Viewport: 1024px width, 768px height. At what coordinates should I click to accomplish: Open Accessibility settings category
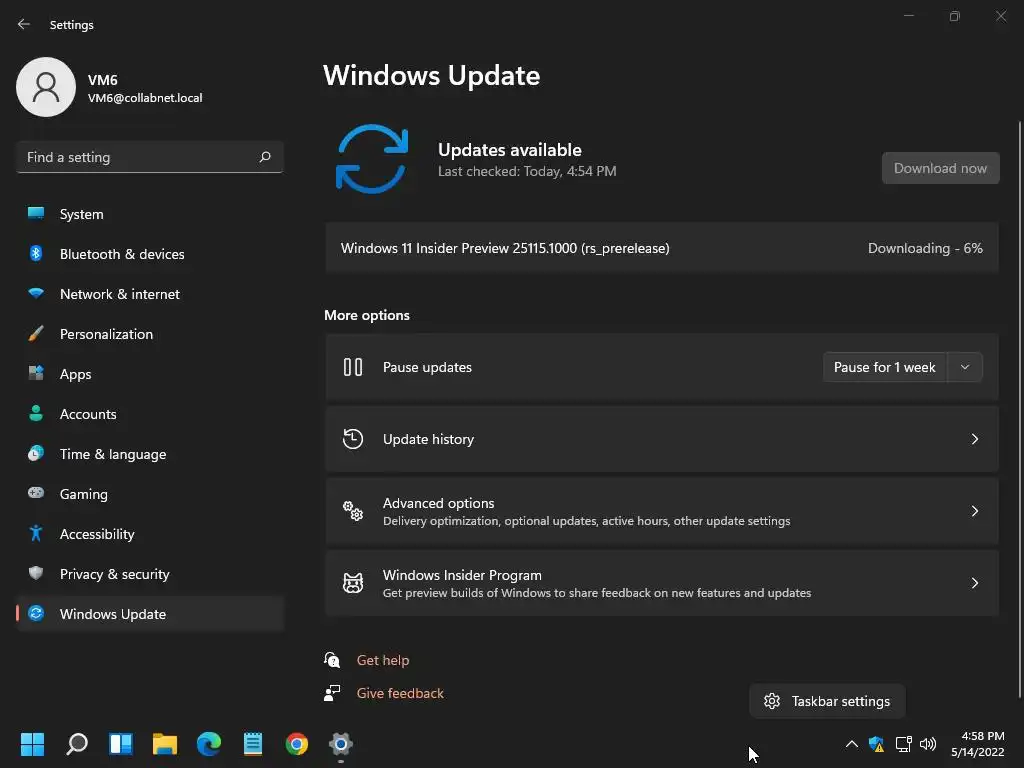point(150,534)
